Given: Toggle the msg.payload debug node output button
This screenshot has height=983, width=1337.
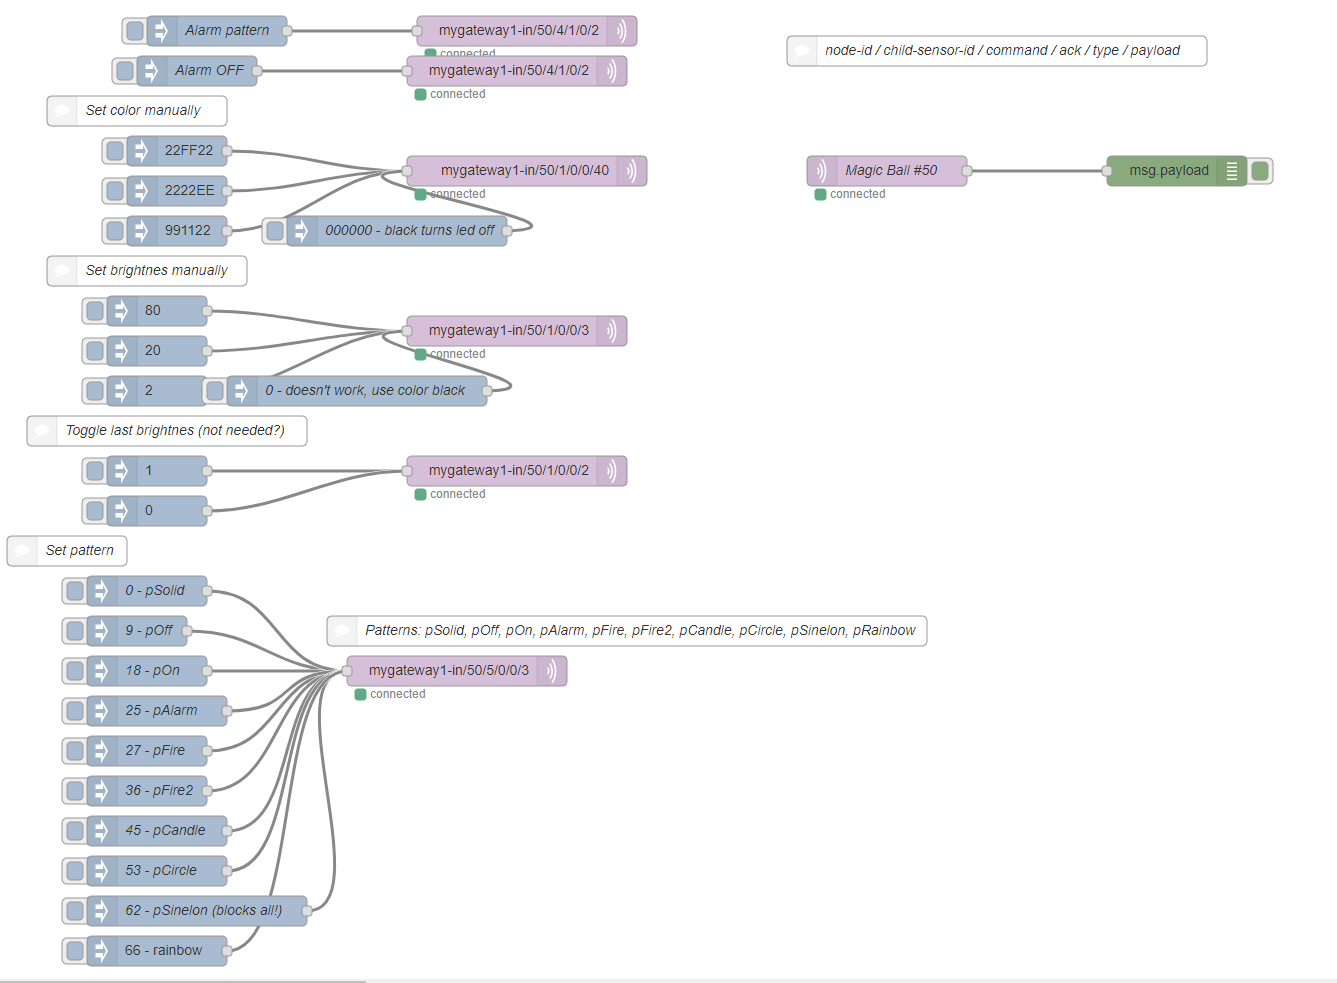Looking at the screenshot, I should click(x=1260, y=171).
